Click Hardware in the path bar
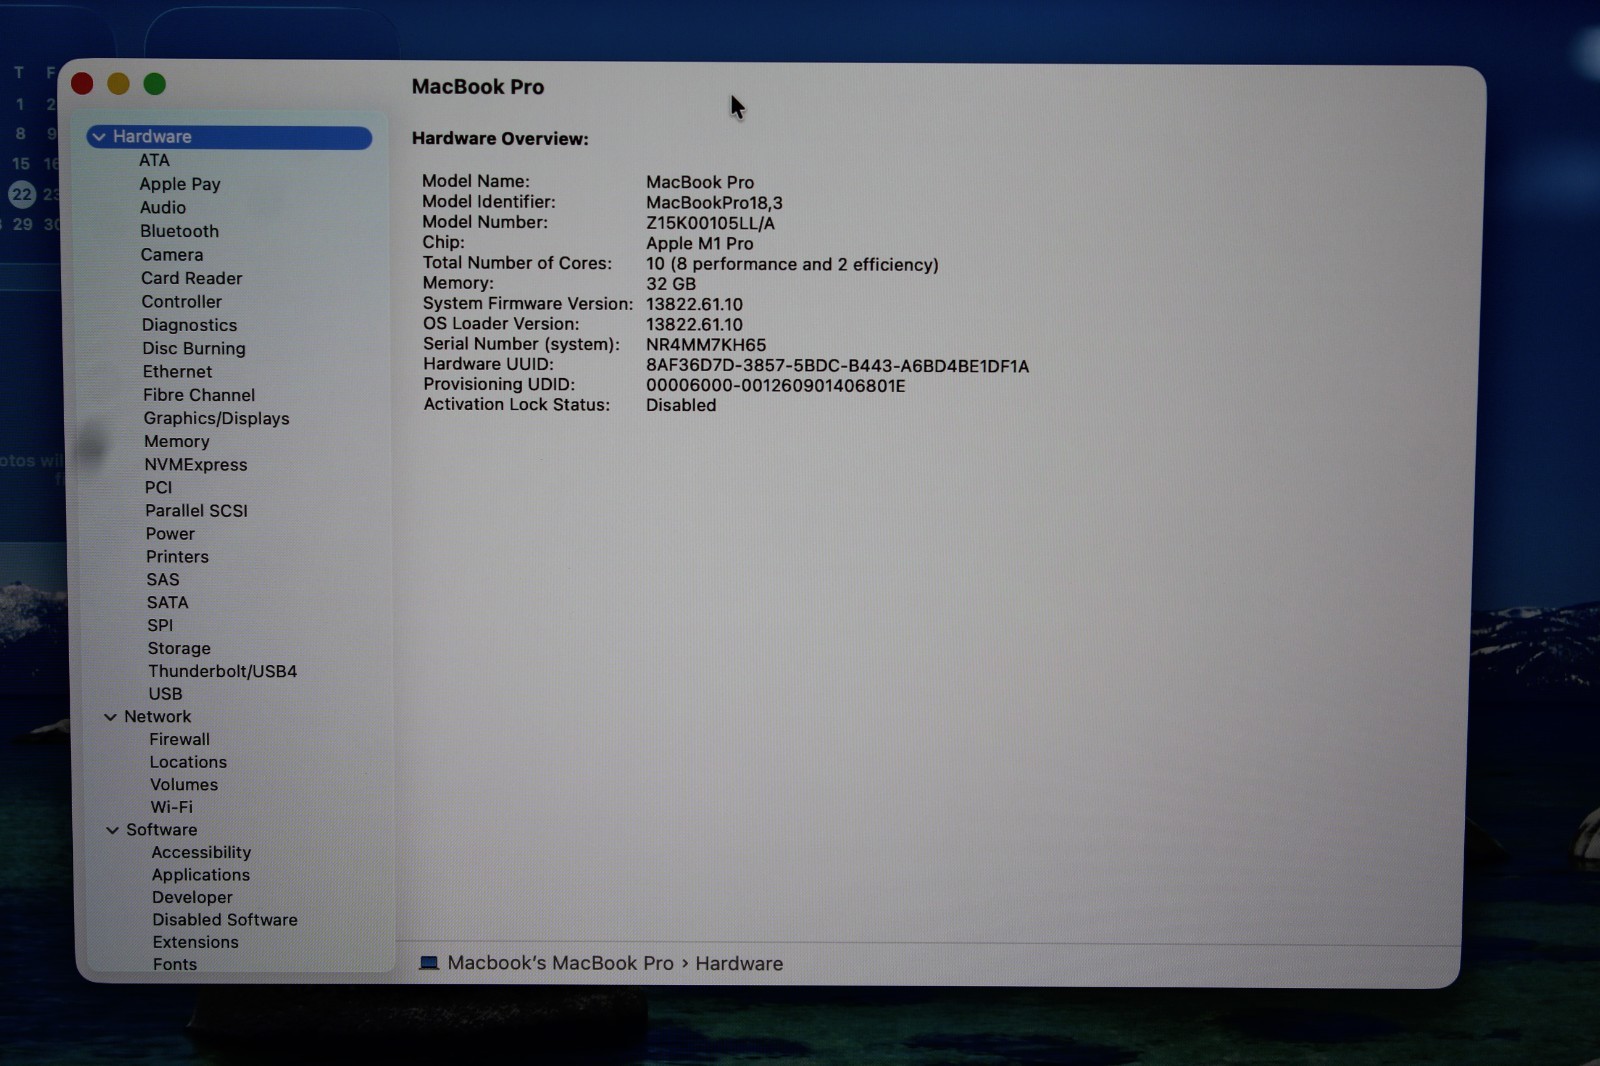Image resolution: width=1600 pixels, height=1066 pixels. coord(739,963)
